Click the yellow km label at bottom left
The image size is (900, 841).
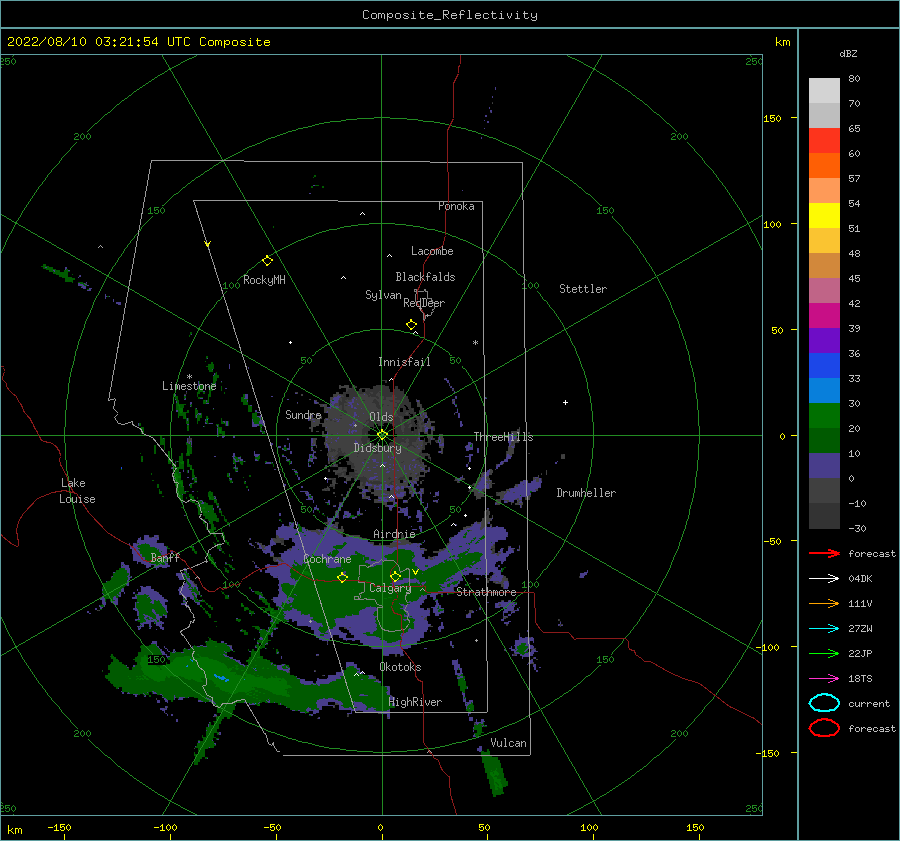14,830
